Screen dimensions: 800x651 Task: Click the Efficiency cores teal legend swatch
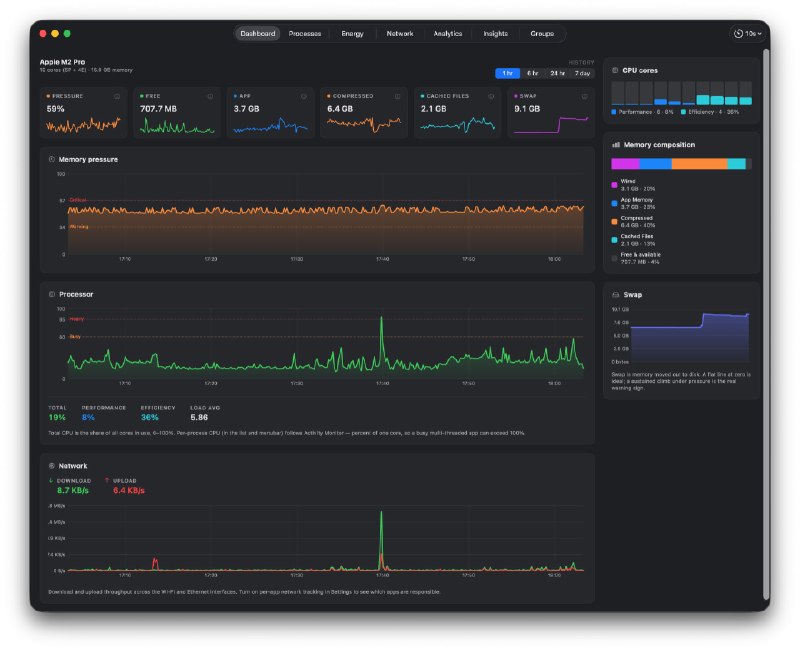point(683,112)
